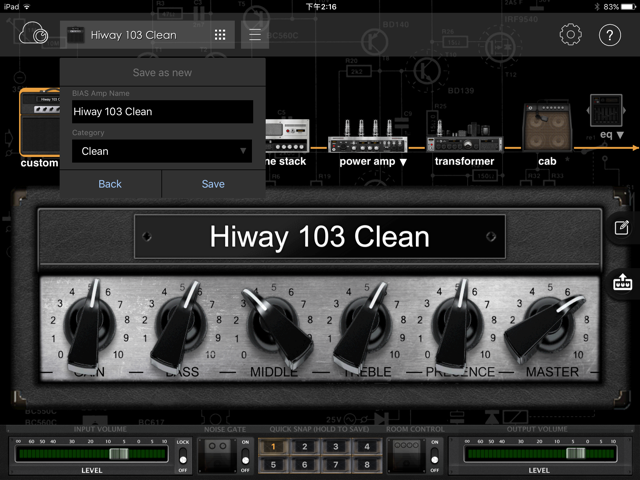
Task: Tap the Wi-Fi icon in status bar
Action: coord(27,7)
